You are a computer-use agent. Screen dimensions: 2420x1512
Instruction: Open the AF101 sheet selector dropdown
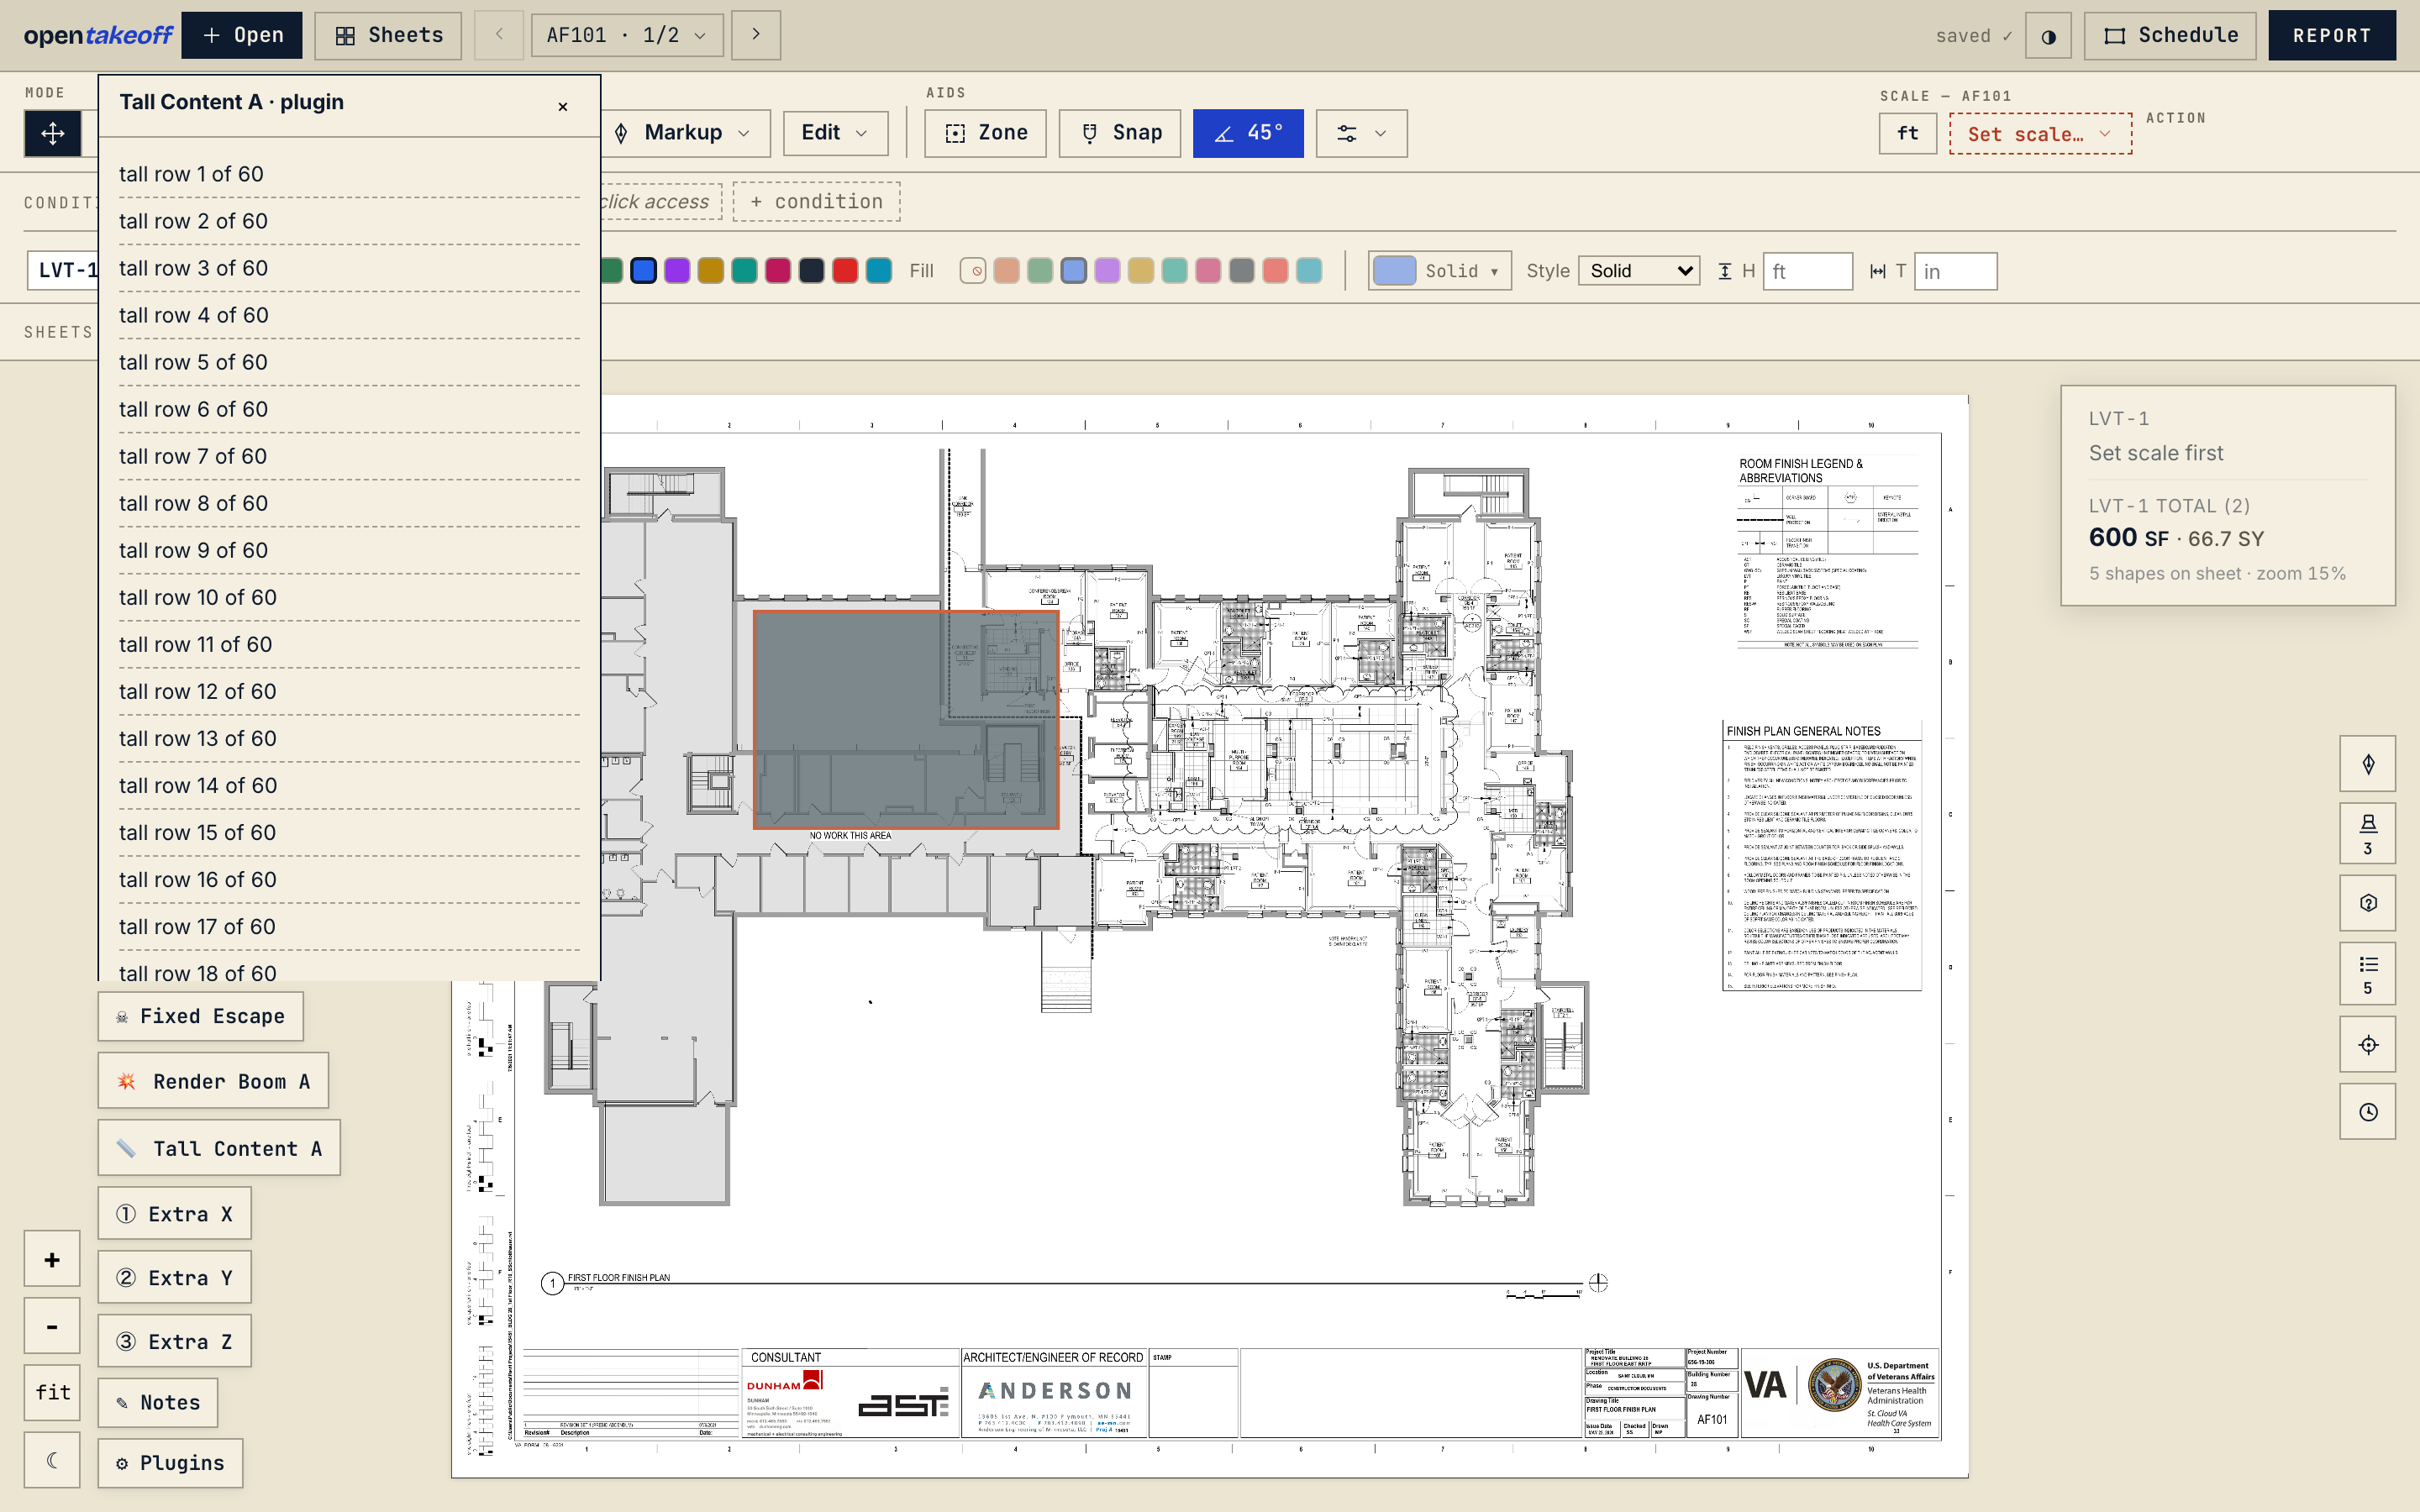(x=627, y=35)
